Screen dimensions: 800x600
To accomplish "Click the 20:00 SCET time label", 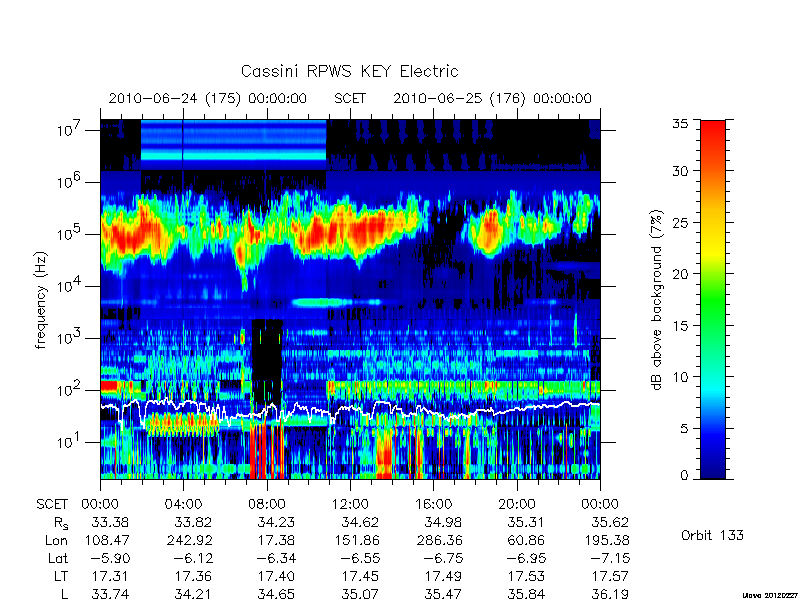I will pos(517,504).
